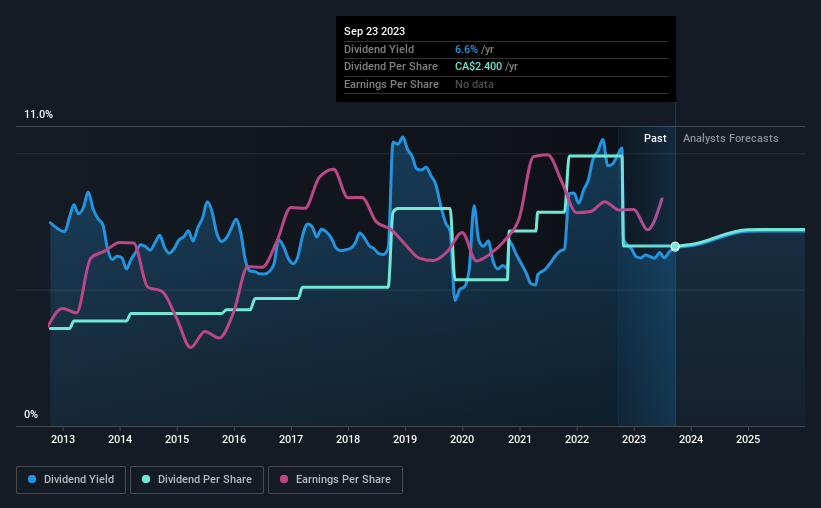Click the pink Earnings Per Share legend dot
Viewport: 821px width, 508px height.
pyautogui.click(x=284, y=479)
